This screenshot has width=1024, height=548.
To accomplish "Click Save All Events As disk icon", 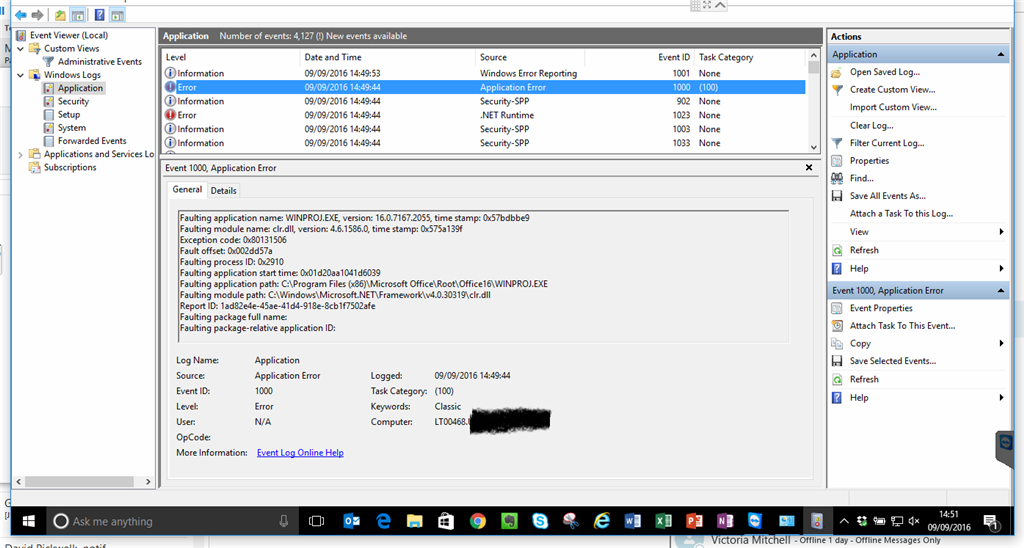I will [837, 196].
